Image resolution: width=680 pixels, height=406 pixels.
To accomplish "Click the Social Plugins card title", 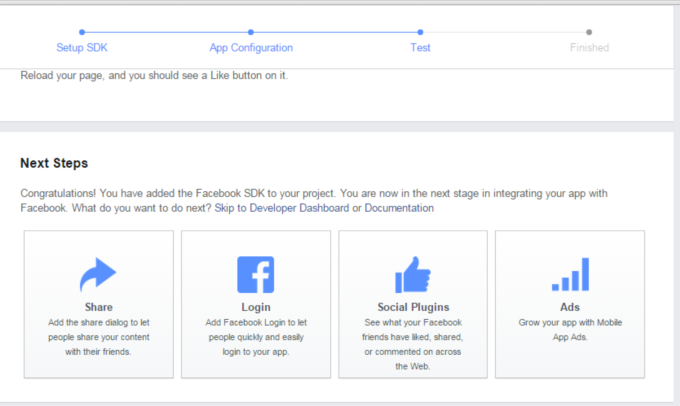I will 413,307.
